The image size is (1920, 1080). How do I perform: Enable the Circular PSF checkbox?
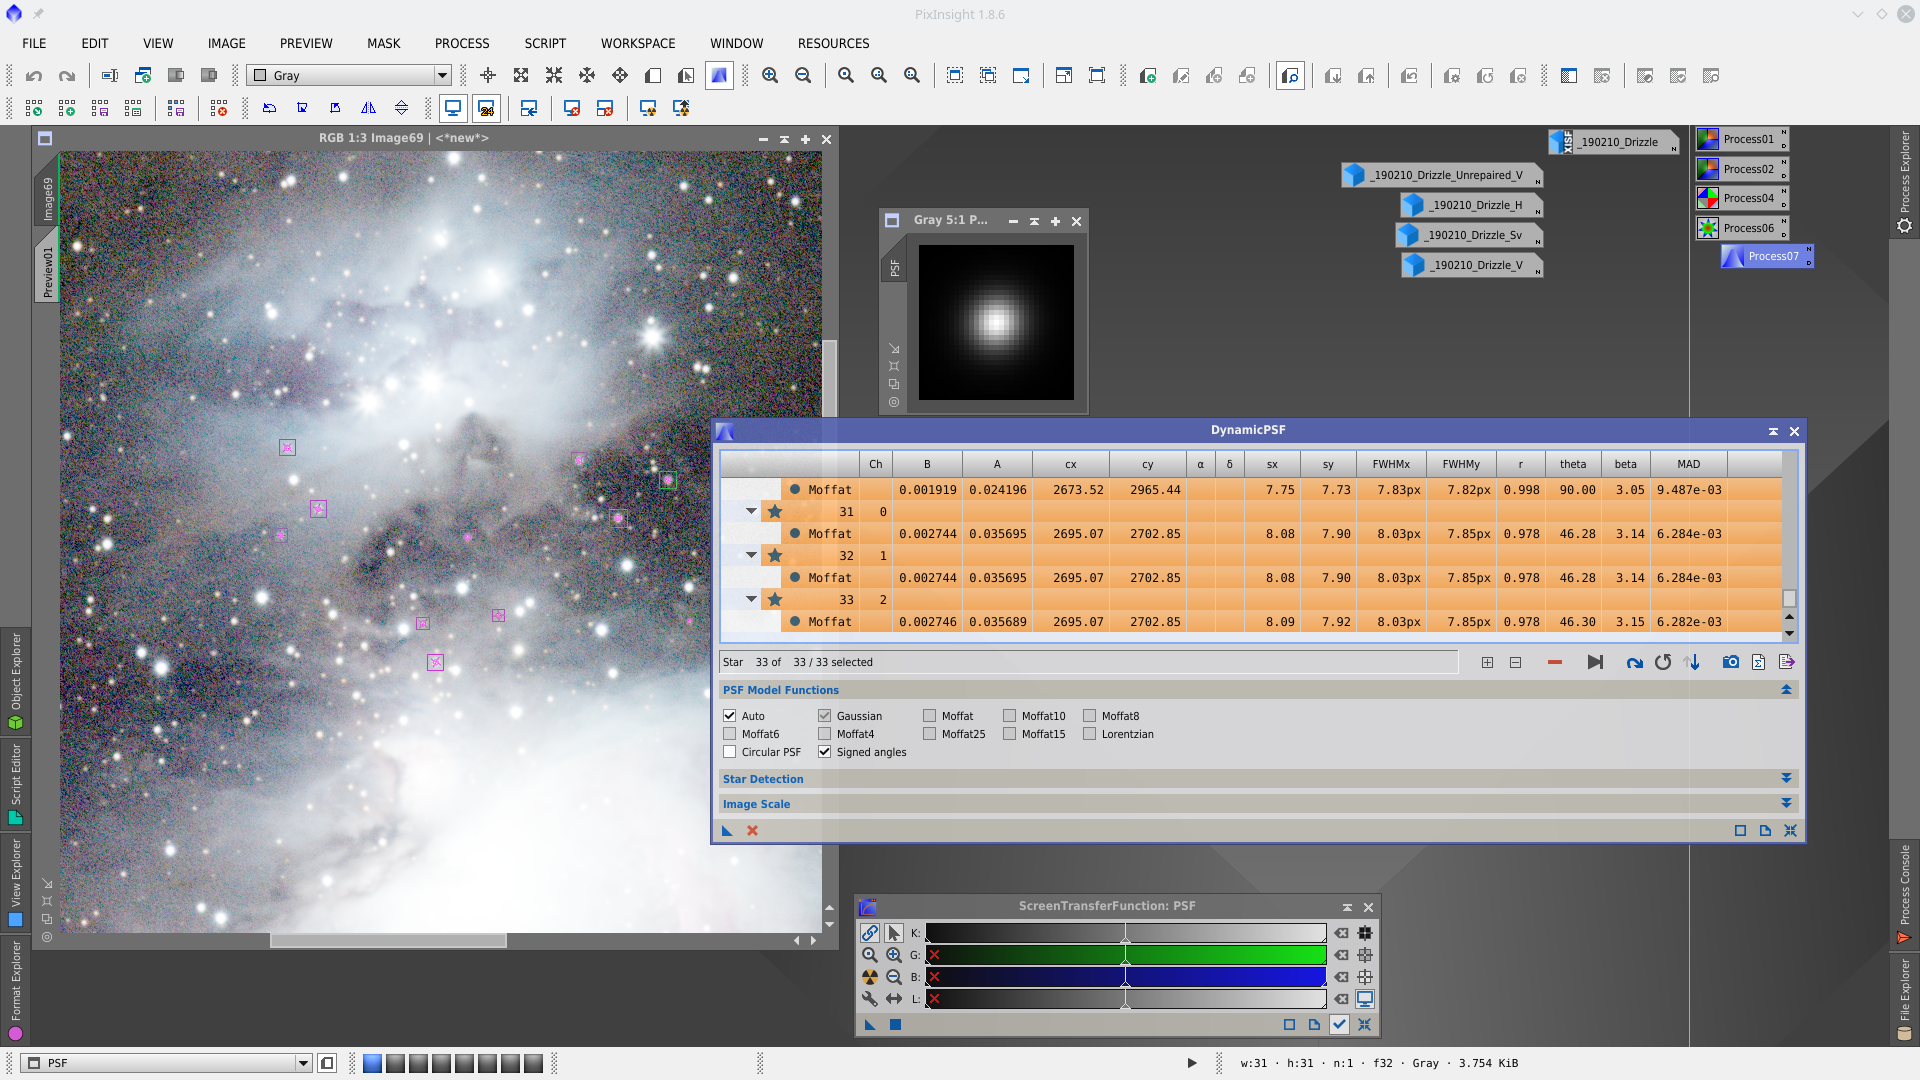pos(730,752)
